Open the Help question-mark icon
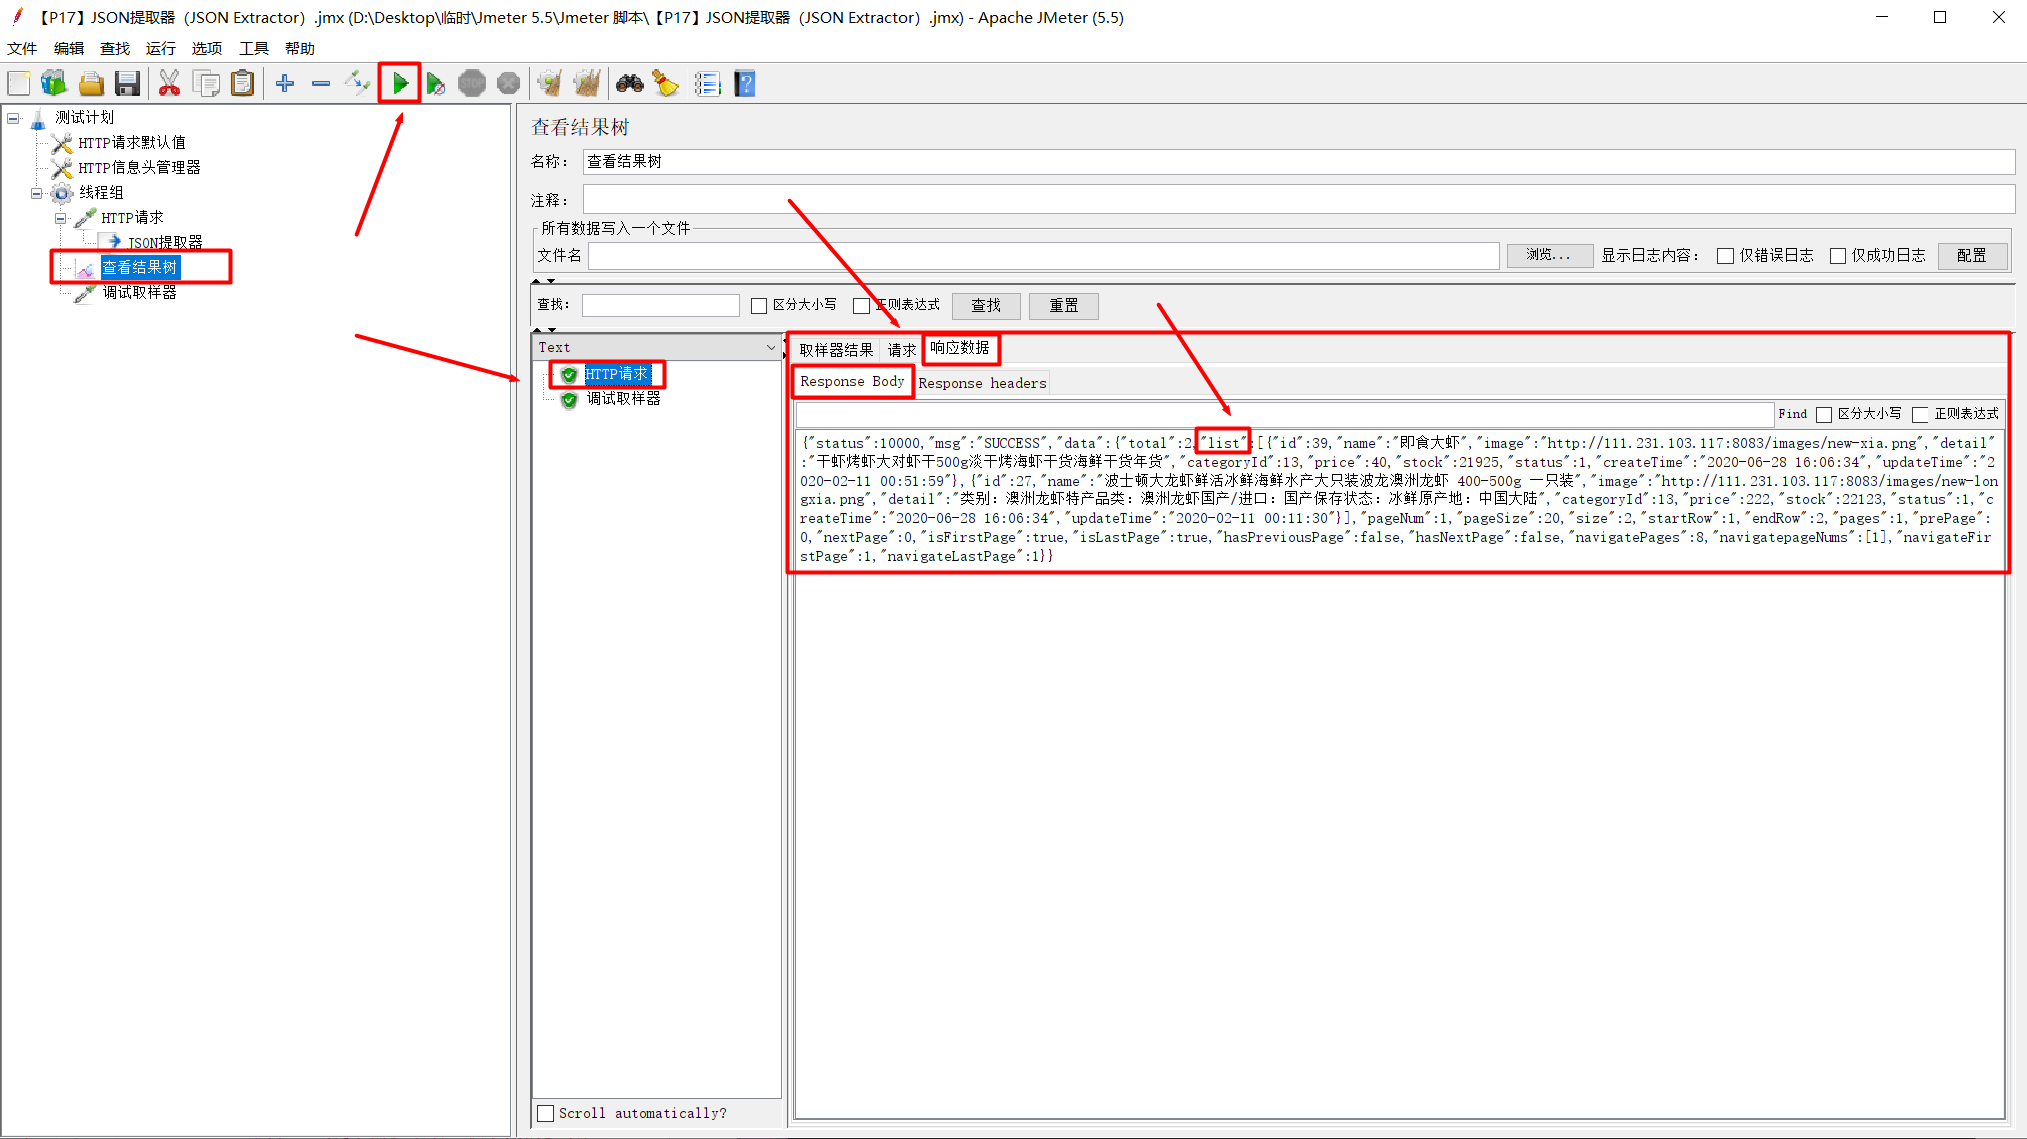 click(x=745, y=84)
